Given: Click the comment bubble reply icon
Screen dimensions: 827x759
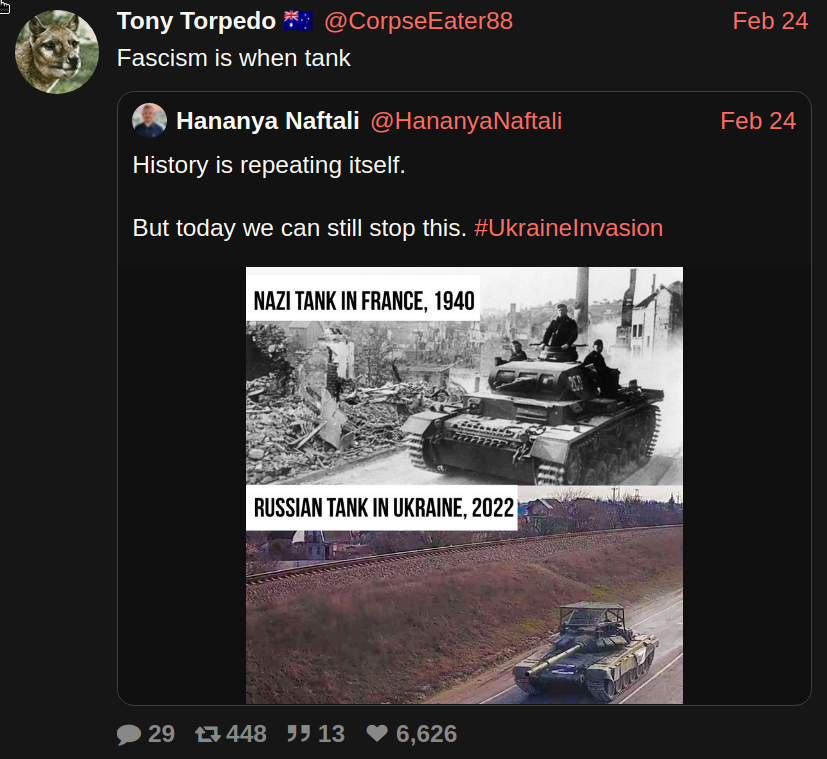Looking at the screenshot, I should tap(129, 735).
